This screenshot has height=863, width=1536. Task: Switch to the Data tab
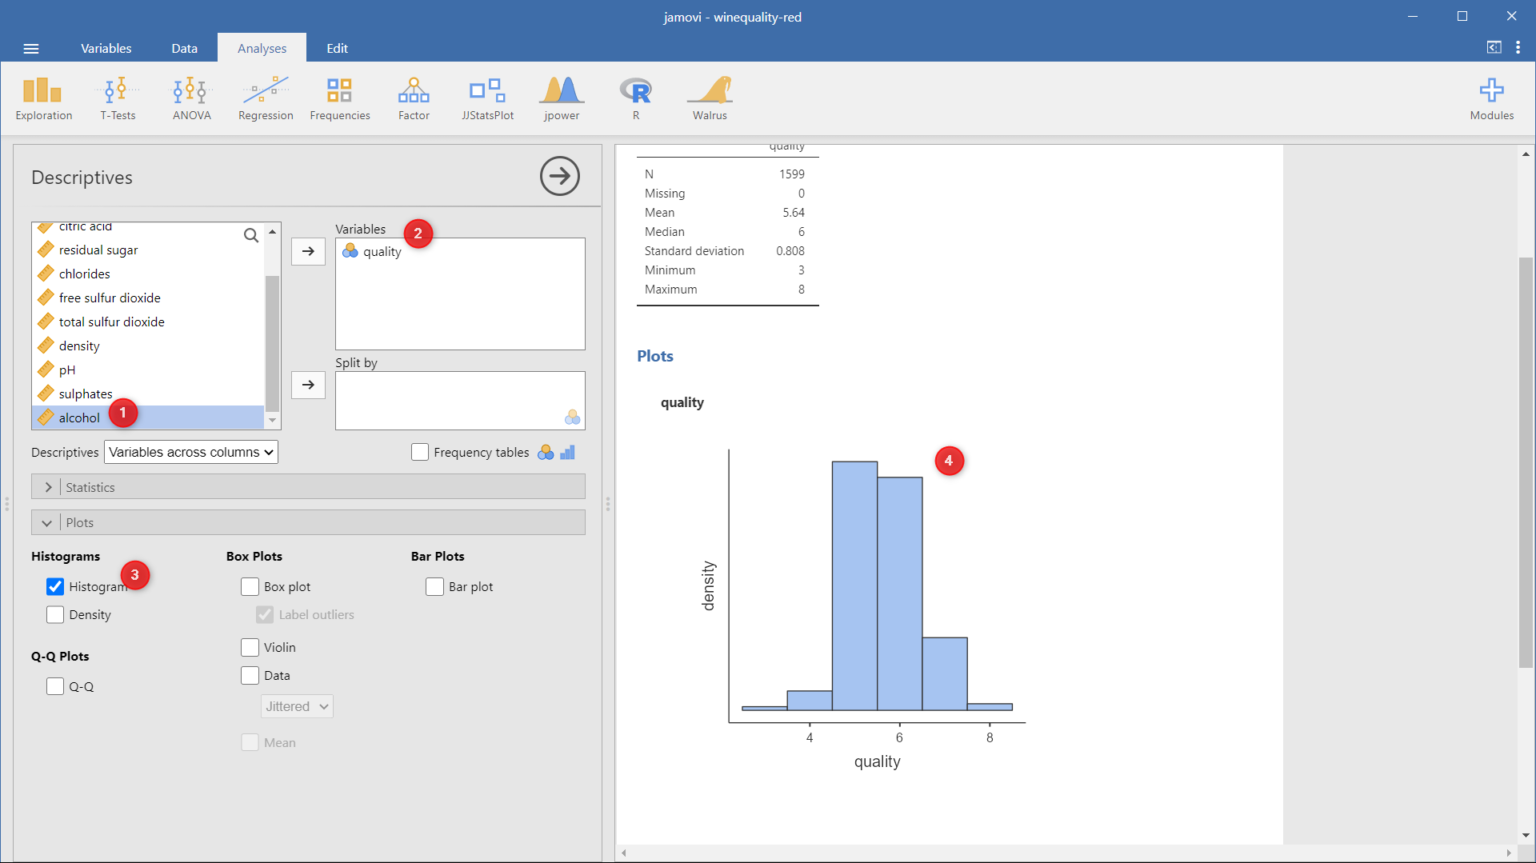point(184,48)
